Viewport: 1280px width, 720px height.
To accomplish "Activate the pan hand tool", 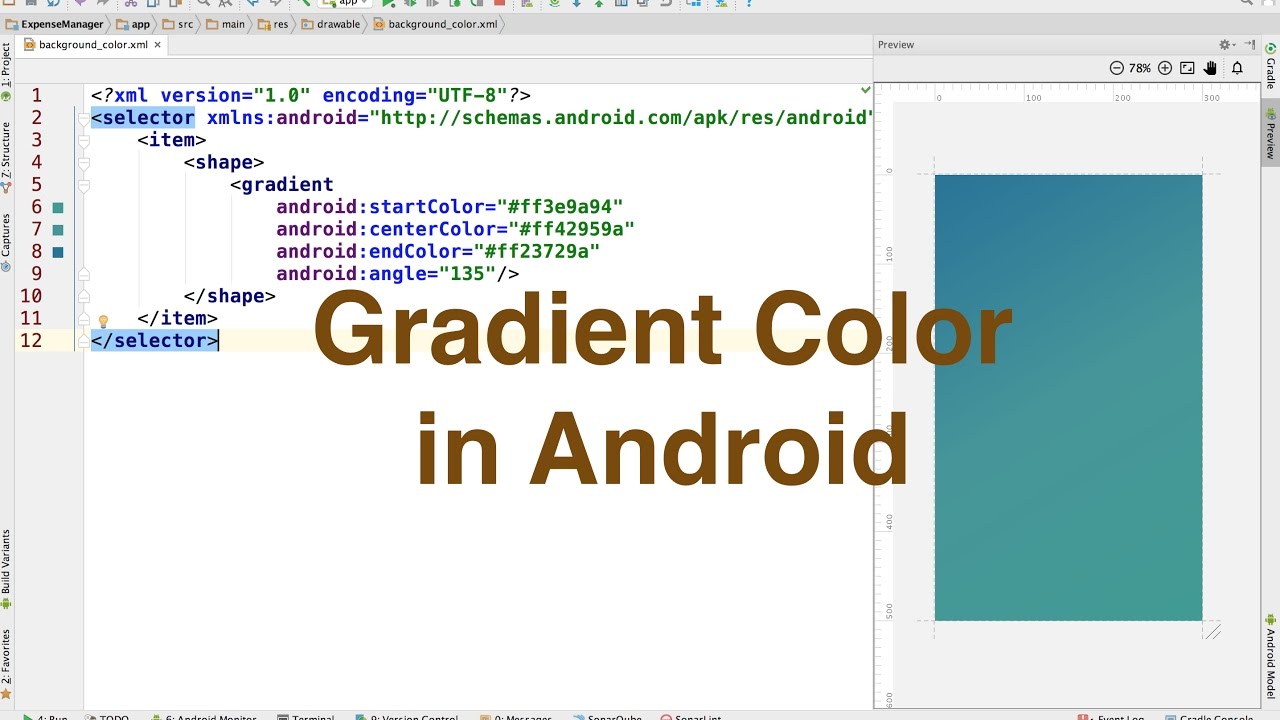I will [x=1210, y=68].
